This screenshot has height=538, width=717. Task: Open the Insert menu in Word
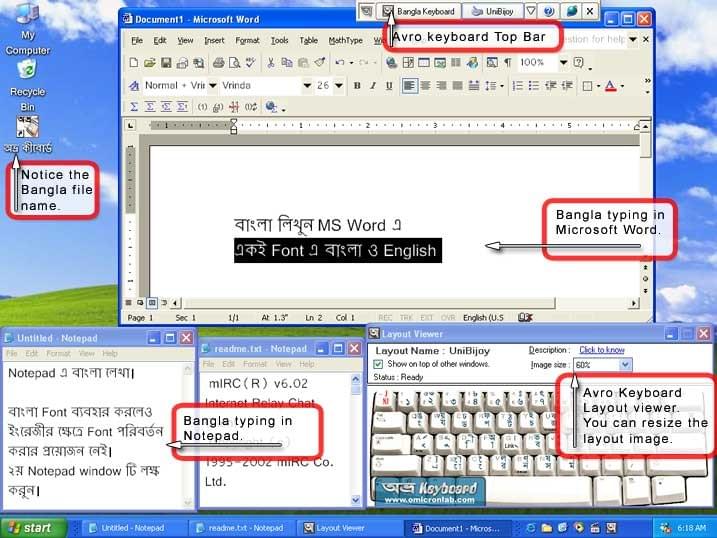point(214,40)
